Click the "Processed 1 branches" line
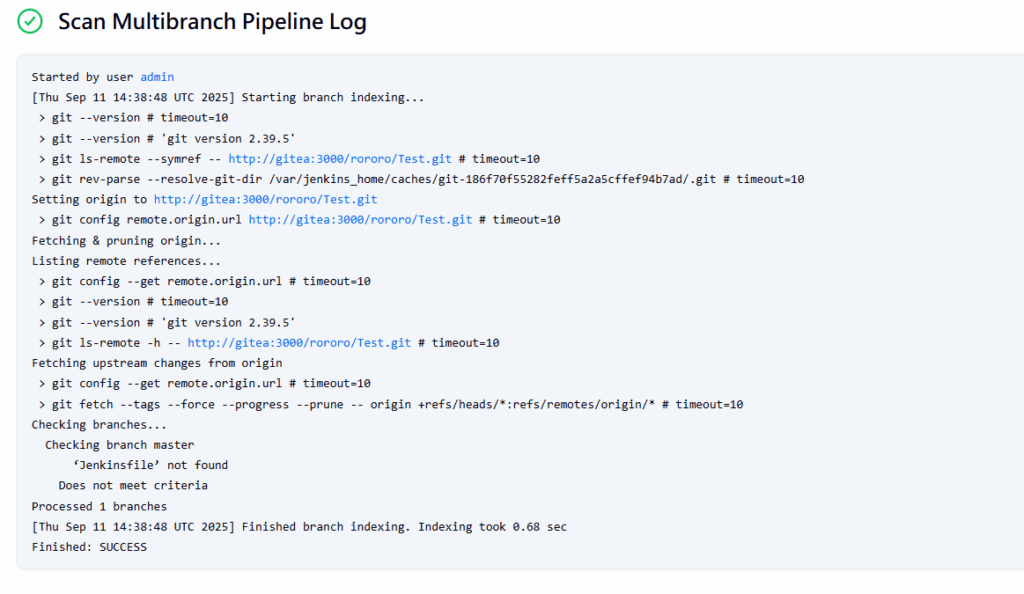Image resolution: width=1024 pixels, height=594 pixels. tap(99, 506)
